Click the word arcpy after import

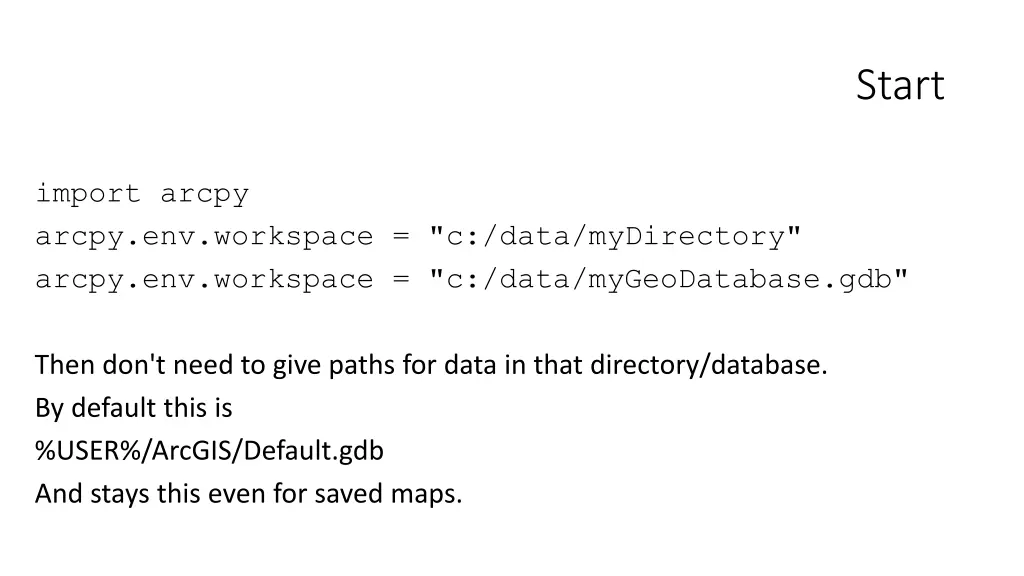click(x=204, y=195)
